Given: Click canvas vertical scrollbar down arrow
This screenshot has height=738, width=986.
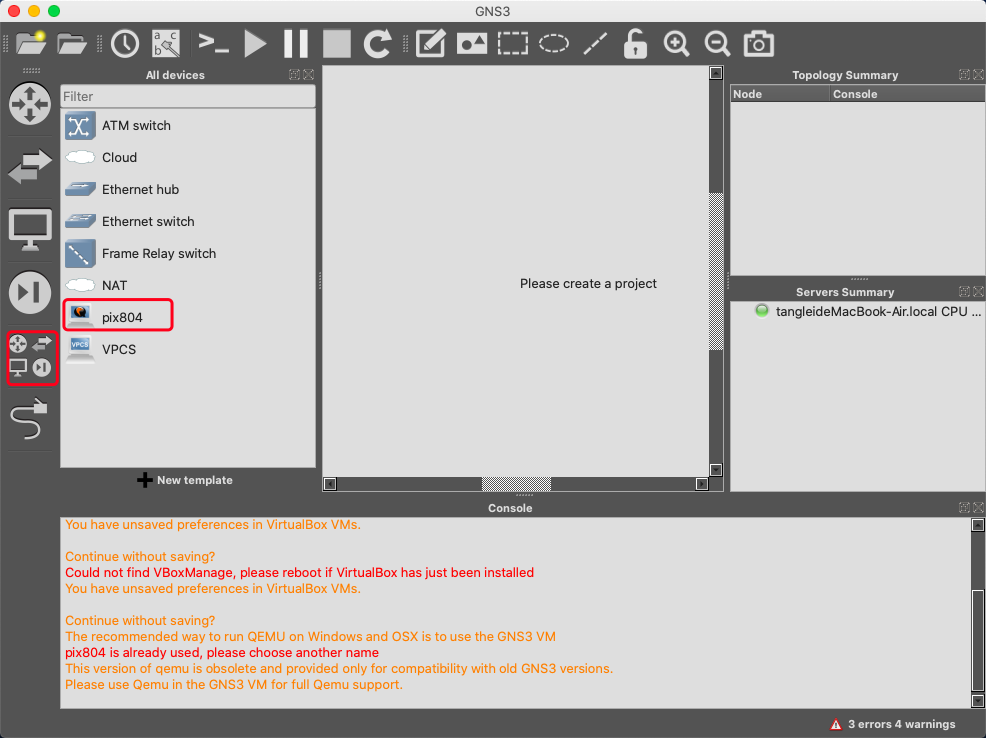Looking at the screenshot, I should click(x=716, y=470).
